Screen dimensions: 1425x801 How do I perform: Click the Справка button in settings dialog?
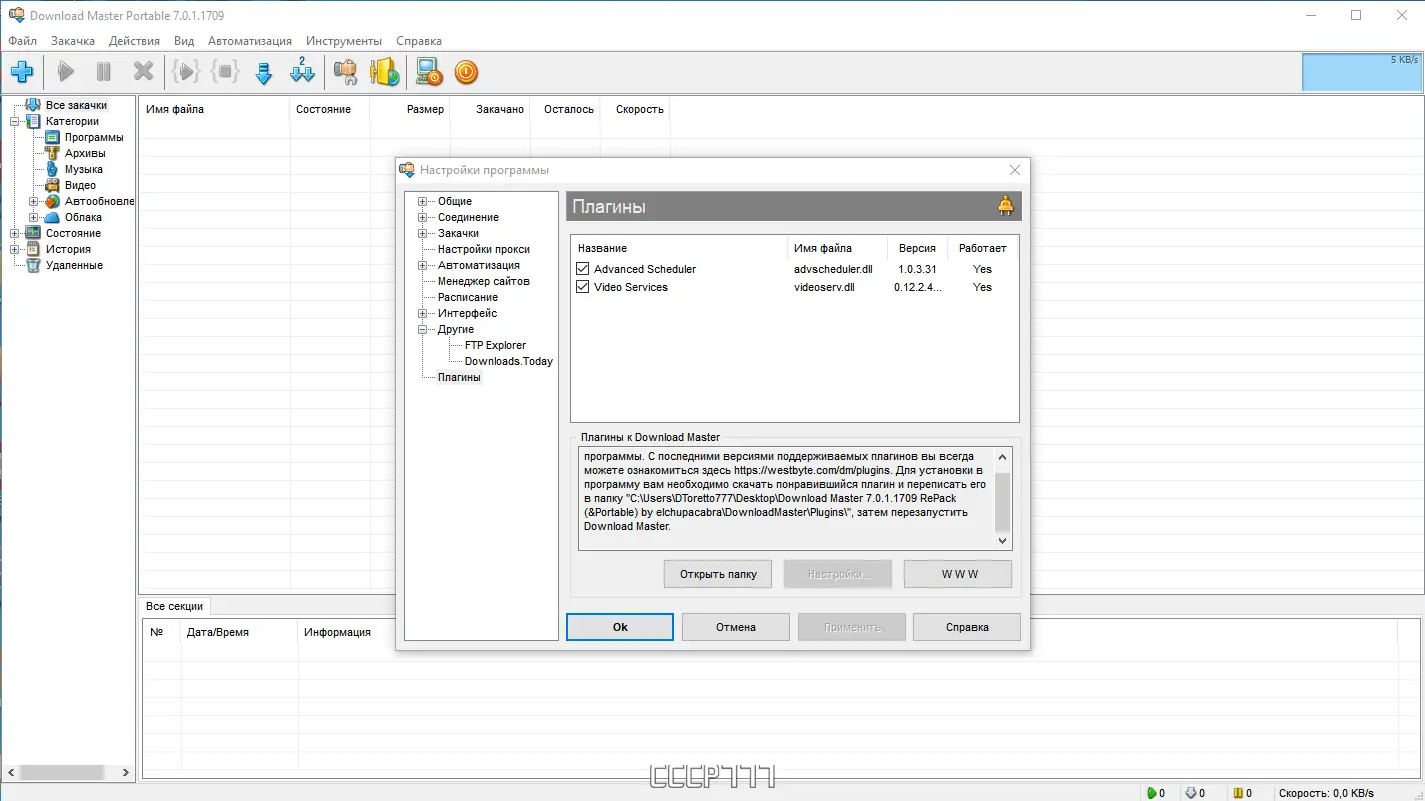click(967, 627)
